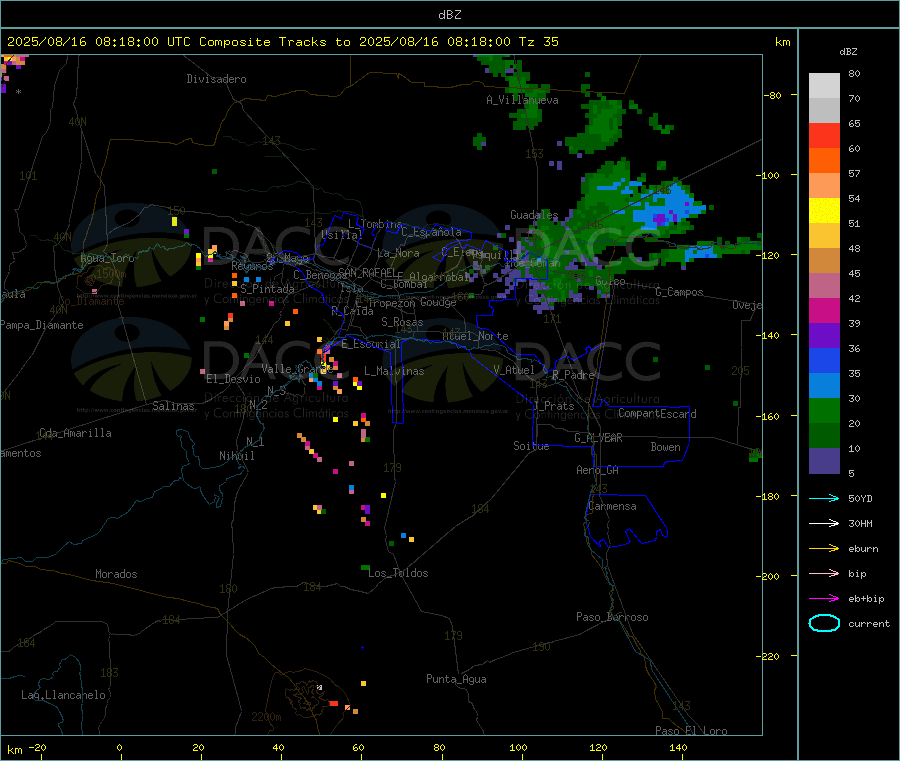The width and height of the screenshot is (900, 761).
Task: Click the green 20 dBZ color swatch
Action: [x=824, y=410]
